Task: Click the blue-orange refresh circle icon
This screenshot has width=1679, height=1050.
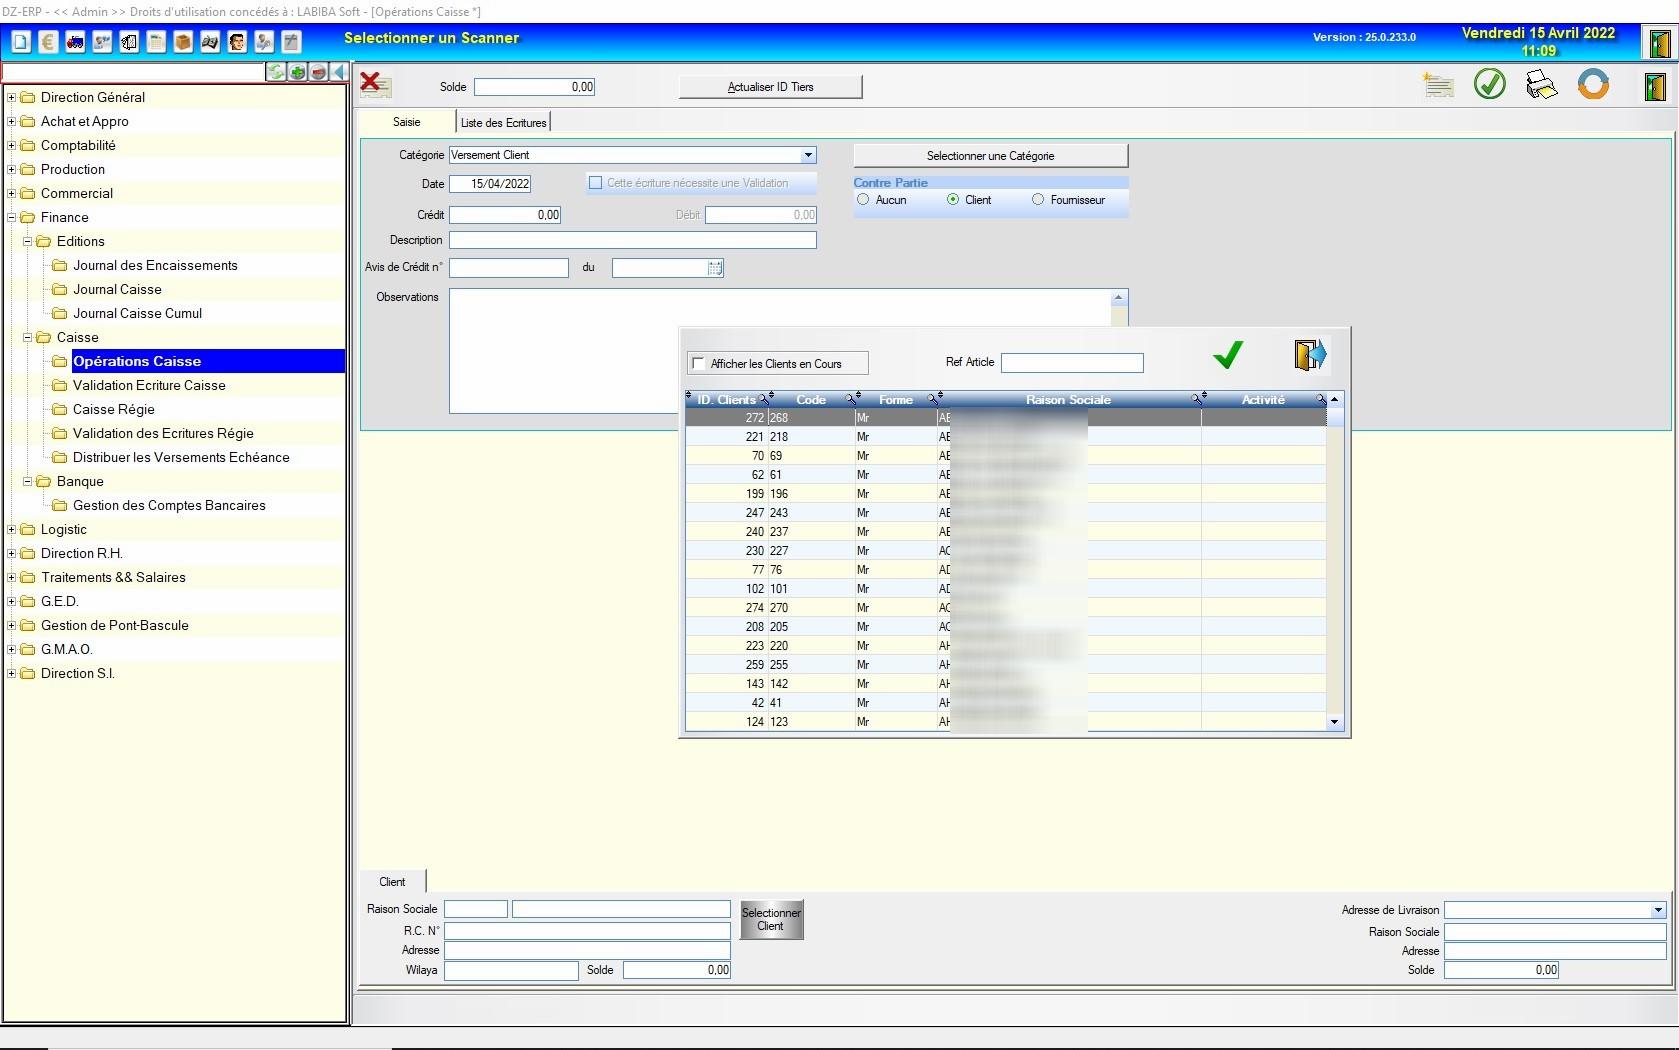Action: click(x=1593, y=84)
